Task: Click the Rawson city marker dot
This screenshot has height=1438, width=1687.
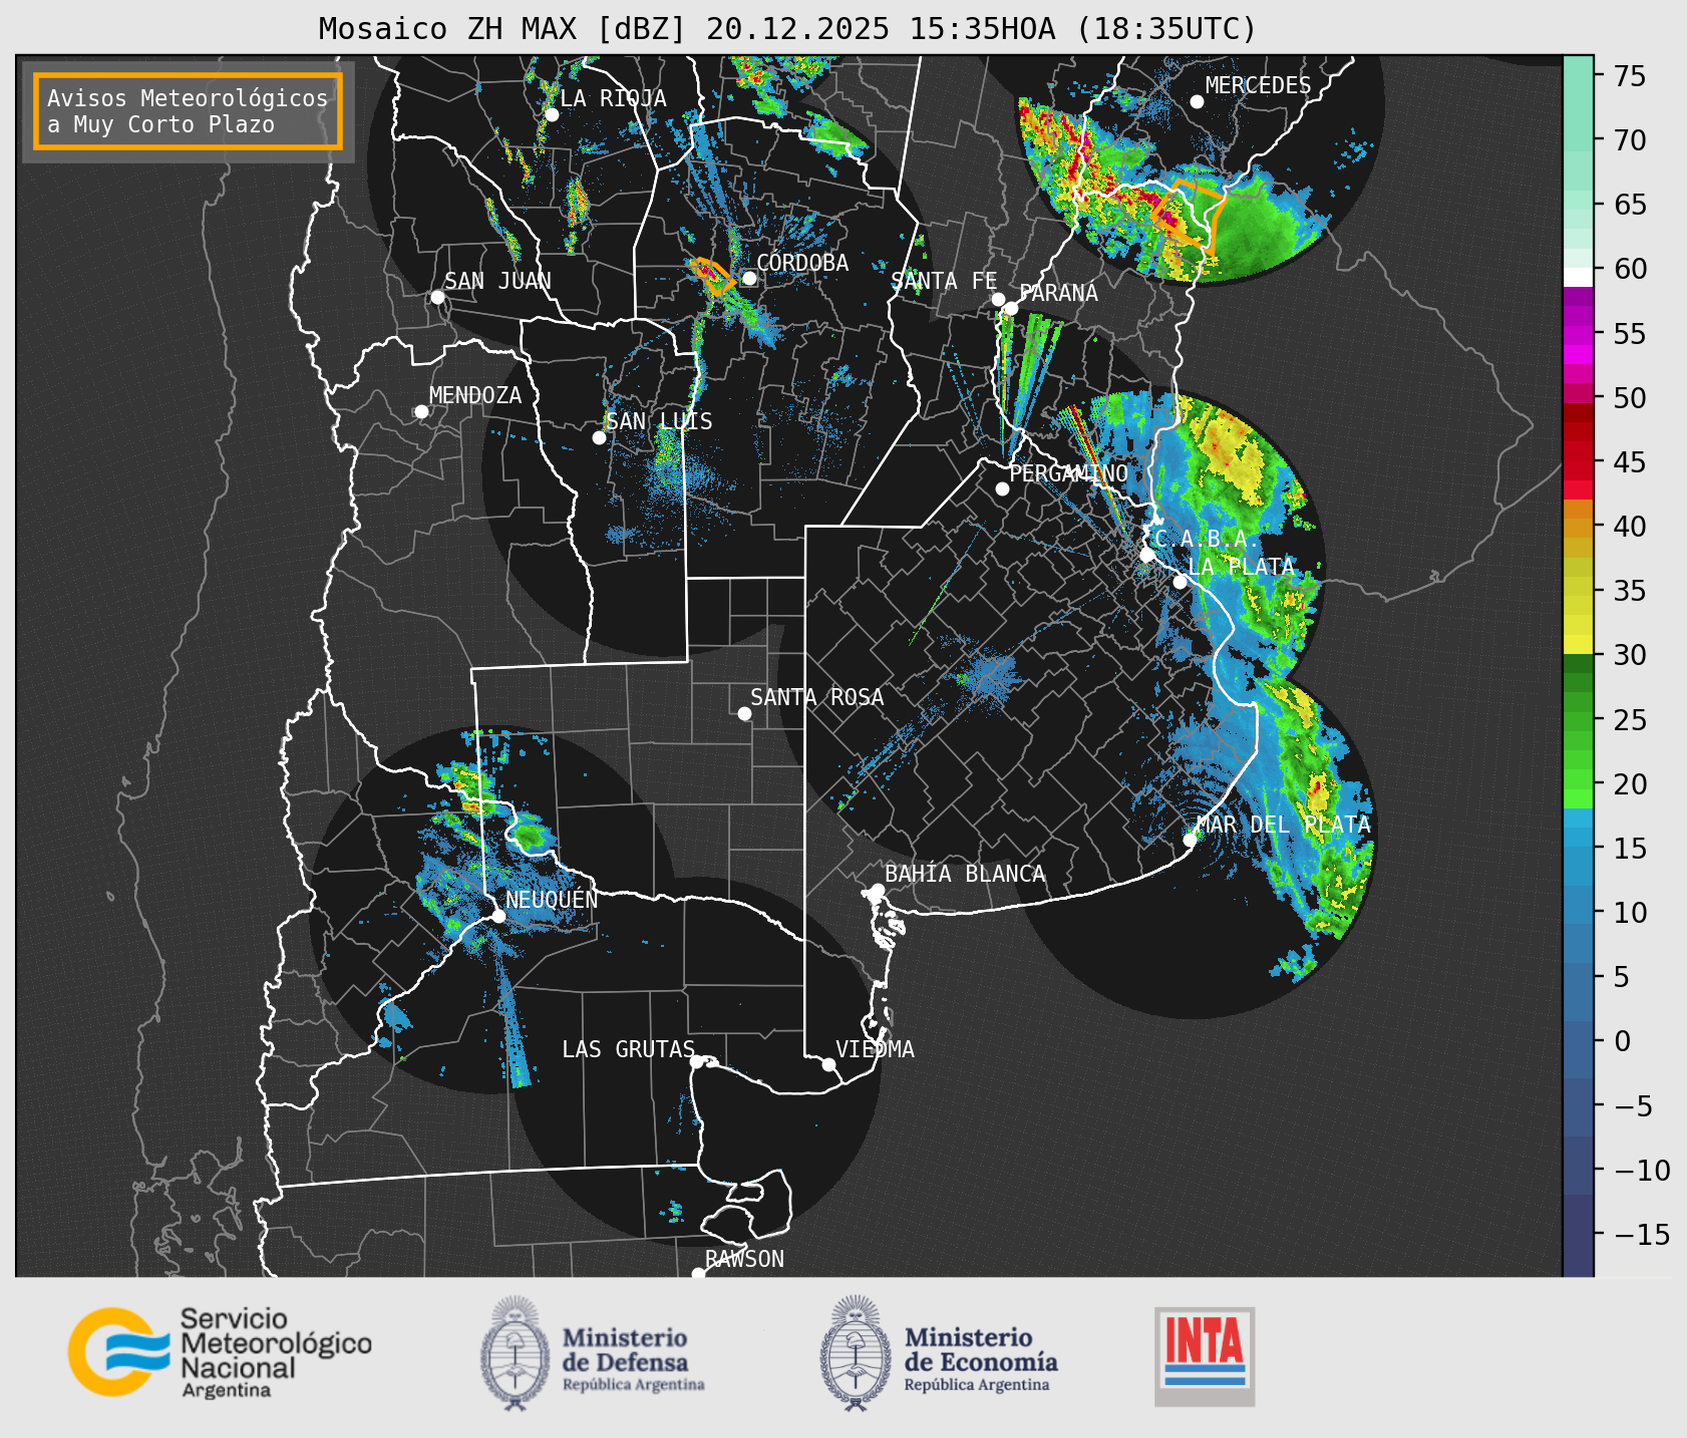Action: pyautogui.click(x=698, y=1274)
